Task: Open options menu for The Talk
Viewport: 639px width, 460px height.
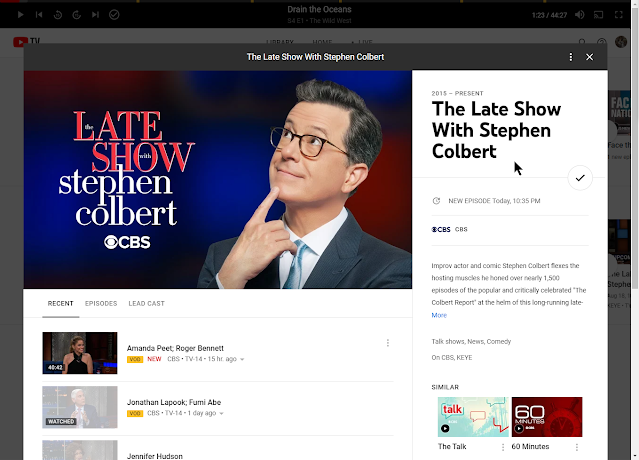Action: coord(503,447)
